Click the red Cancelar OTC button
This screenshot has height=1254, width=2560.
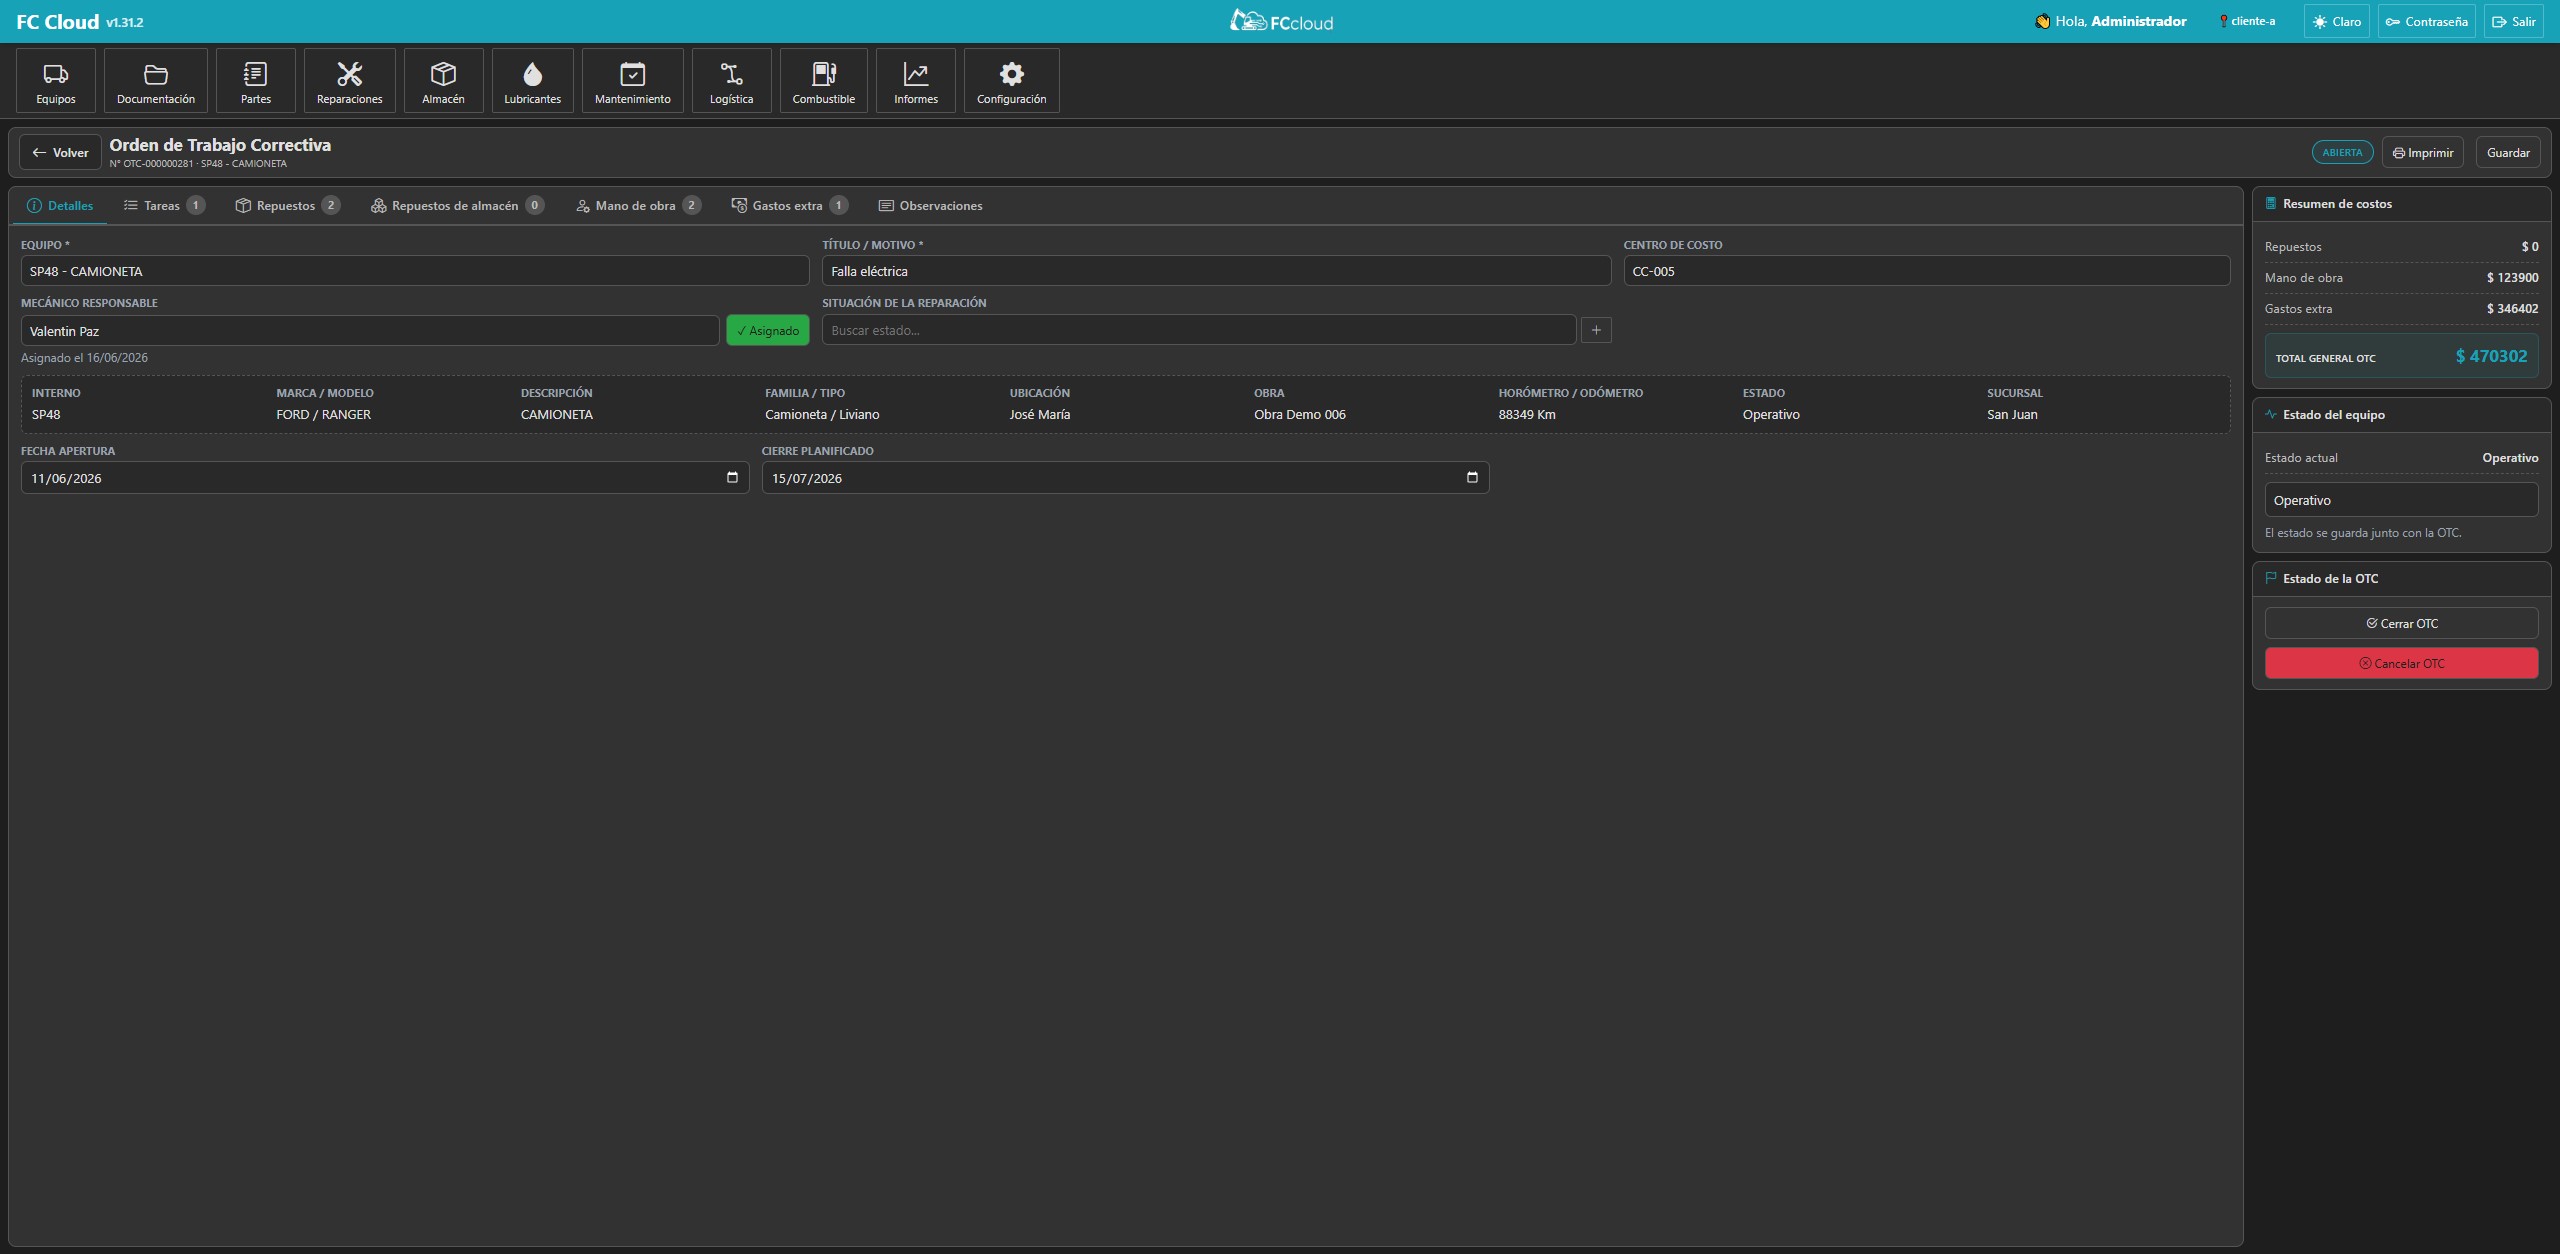click(x=2401, y=663)
